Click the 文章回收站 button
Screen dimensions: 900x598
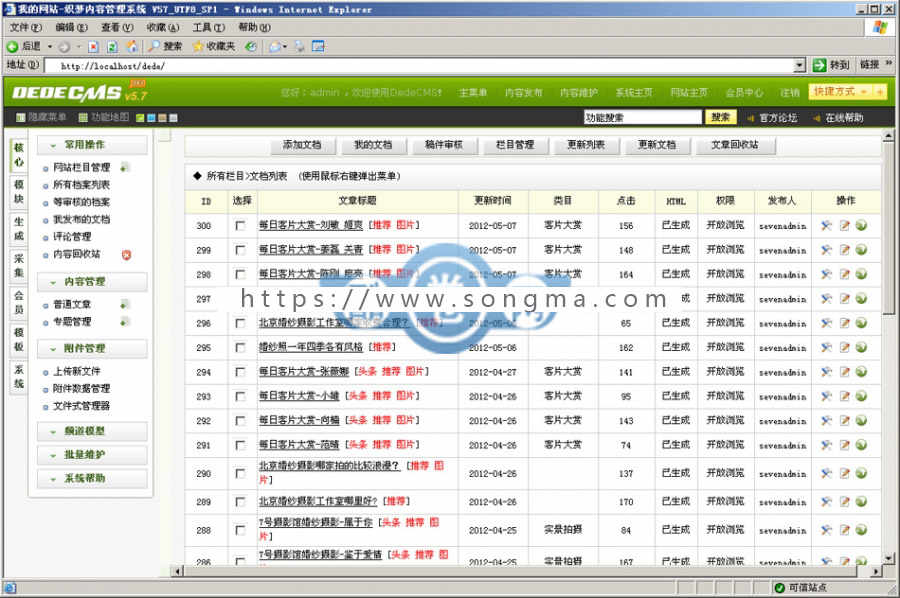pos(735,145)
